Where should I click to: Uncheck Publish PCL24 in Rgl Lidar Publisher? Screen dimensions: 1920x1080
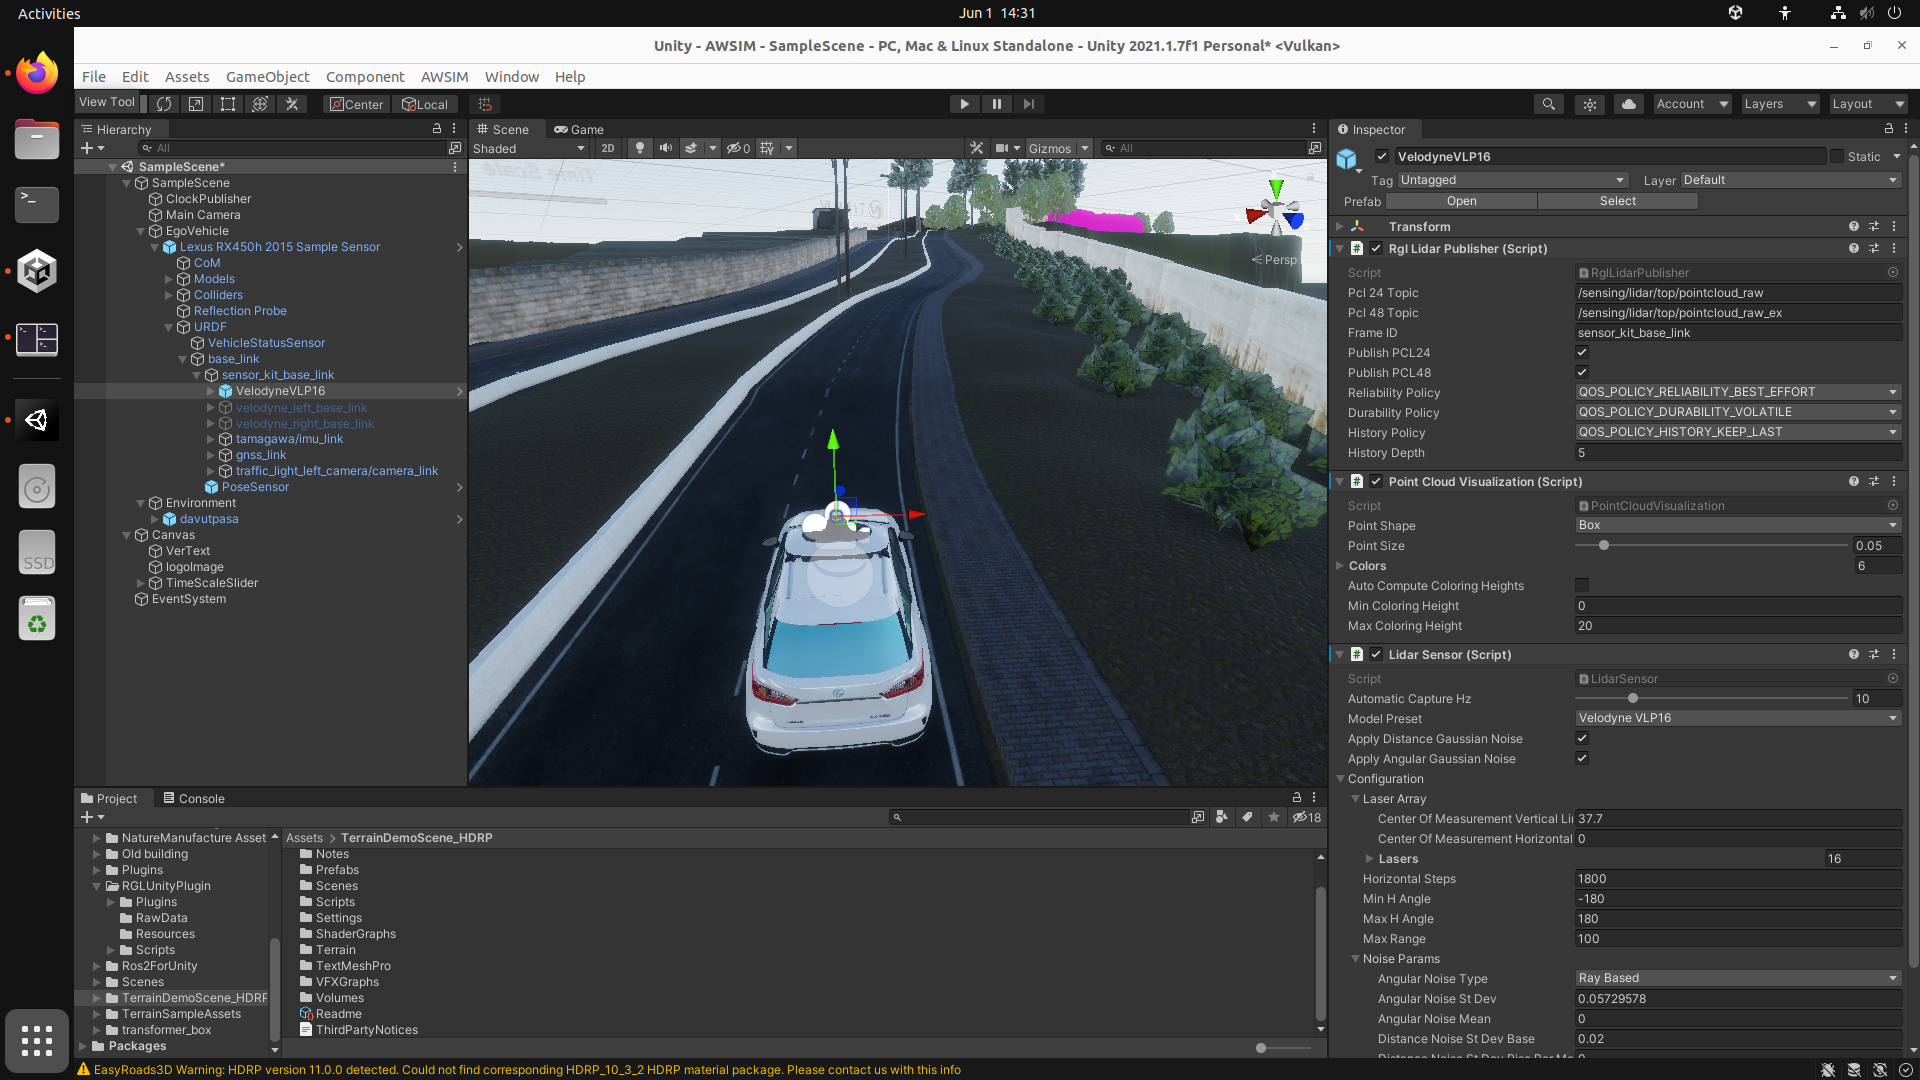pyautogui.click(x=1582, y=352)
